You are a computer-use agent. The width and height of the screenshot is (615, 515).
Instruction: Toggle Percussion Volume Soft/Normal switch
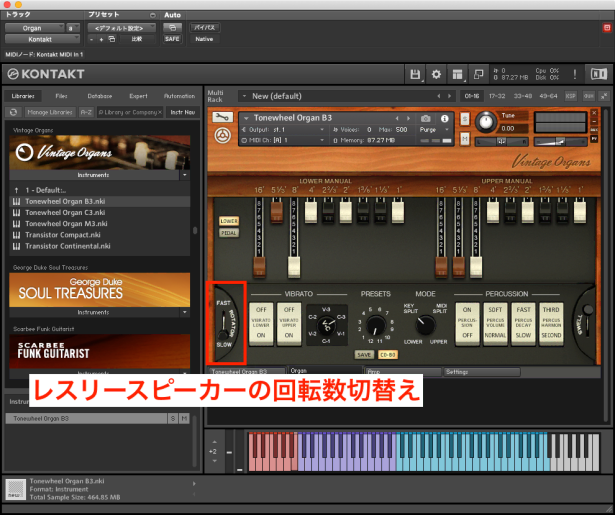[x=495, y=323]
